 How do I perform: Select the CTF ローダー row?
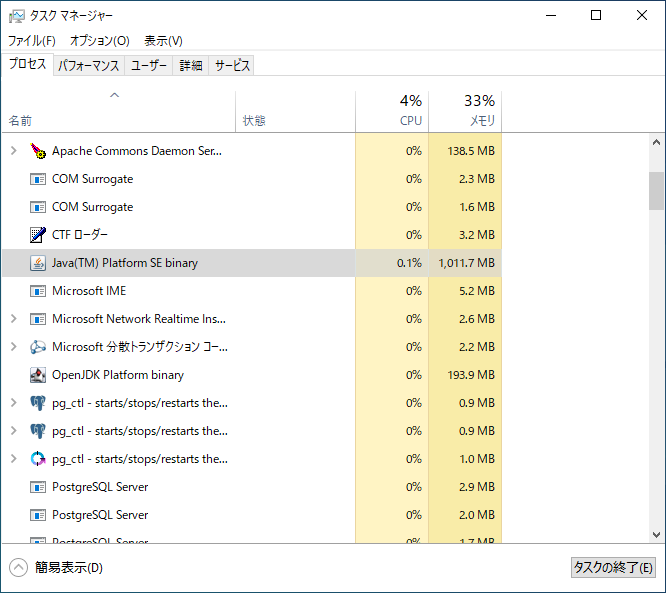(x=251, y=235)
